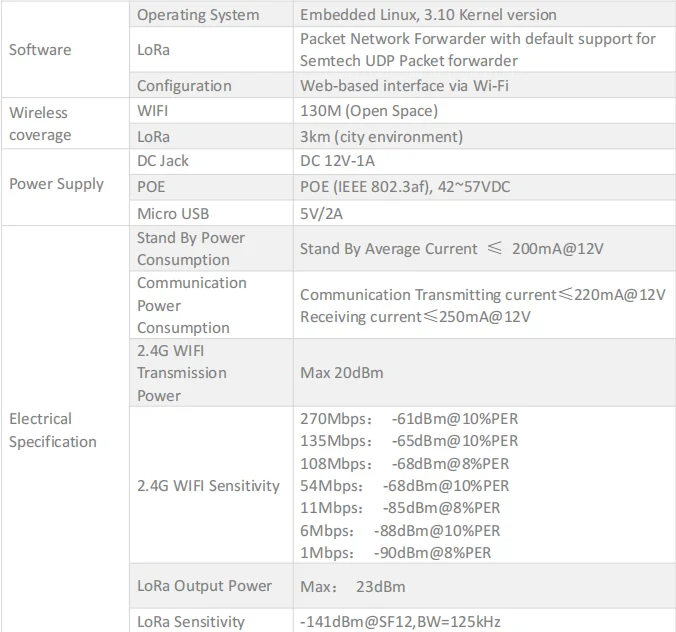Select the Power Supply category cell

tap(65, 187)
